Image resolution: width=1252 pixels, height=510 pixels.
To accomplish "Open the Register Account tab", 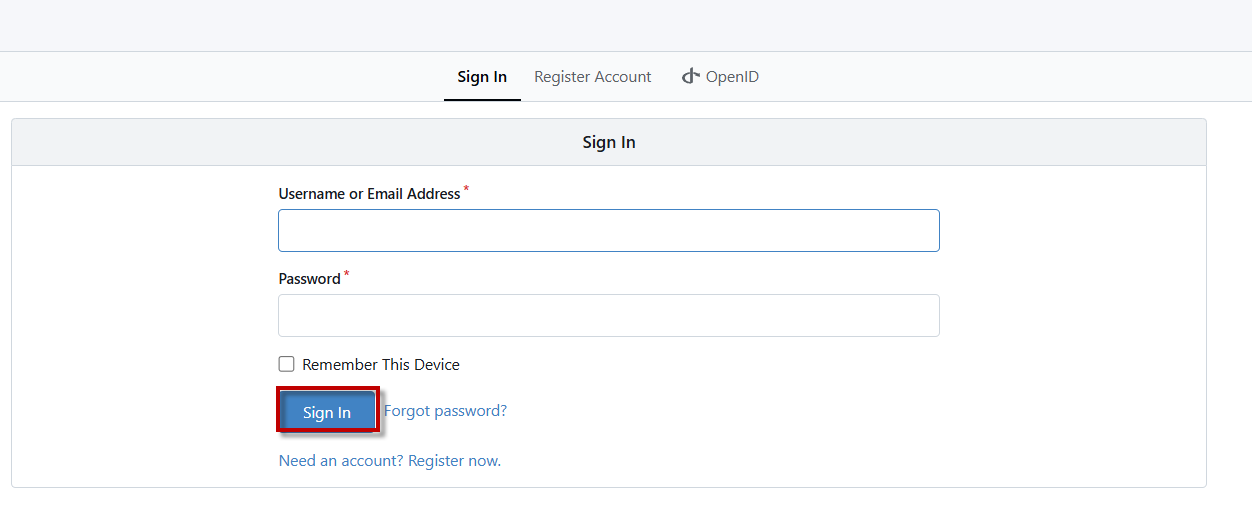I will pos(592,77).
